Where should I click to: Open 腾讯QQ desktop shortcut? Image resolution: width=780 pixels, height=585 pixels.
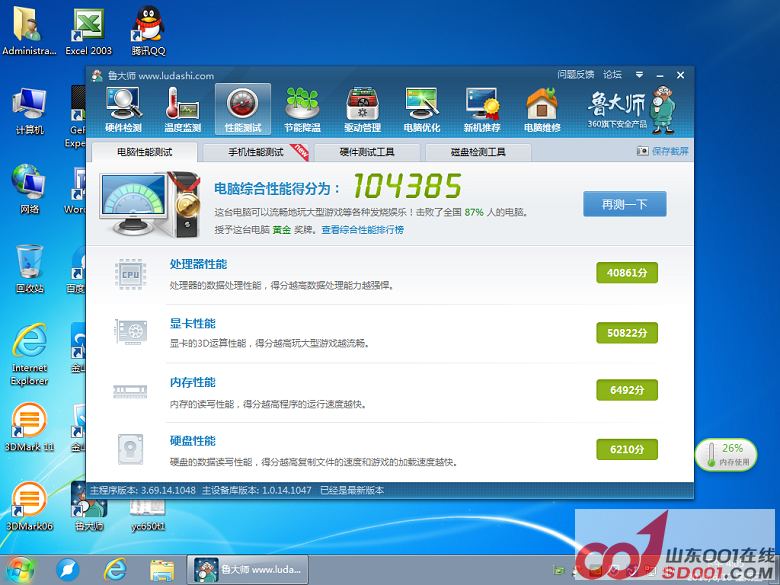[148, 30]
